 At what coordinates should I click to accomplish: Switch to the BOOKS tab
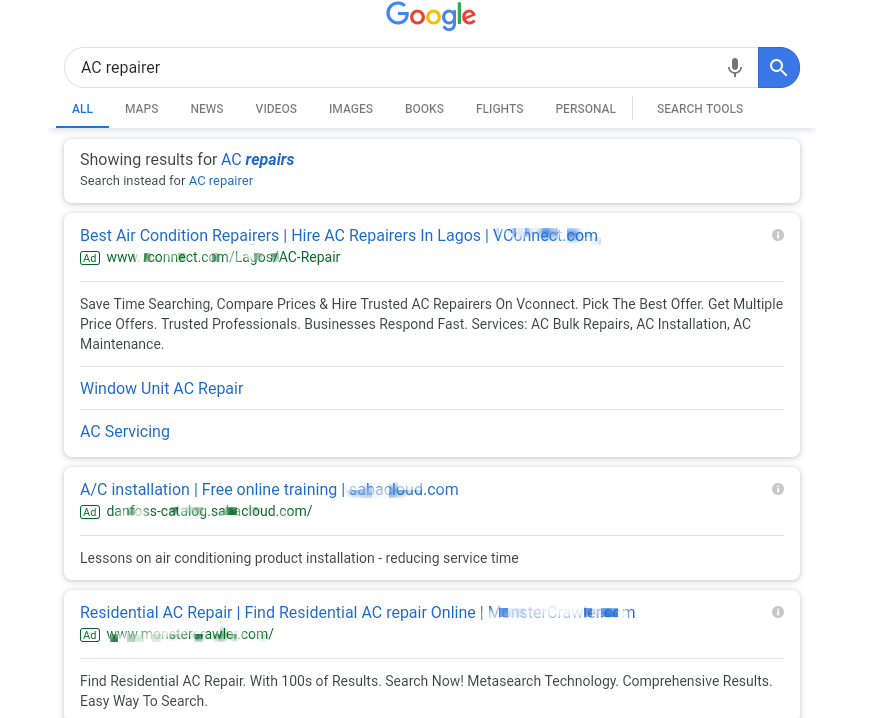[424, 109]
